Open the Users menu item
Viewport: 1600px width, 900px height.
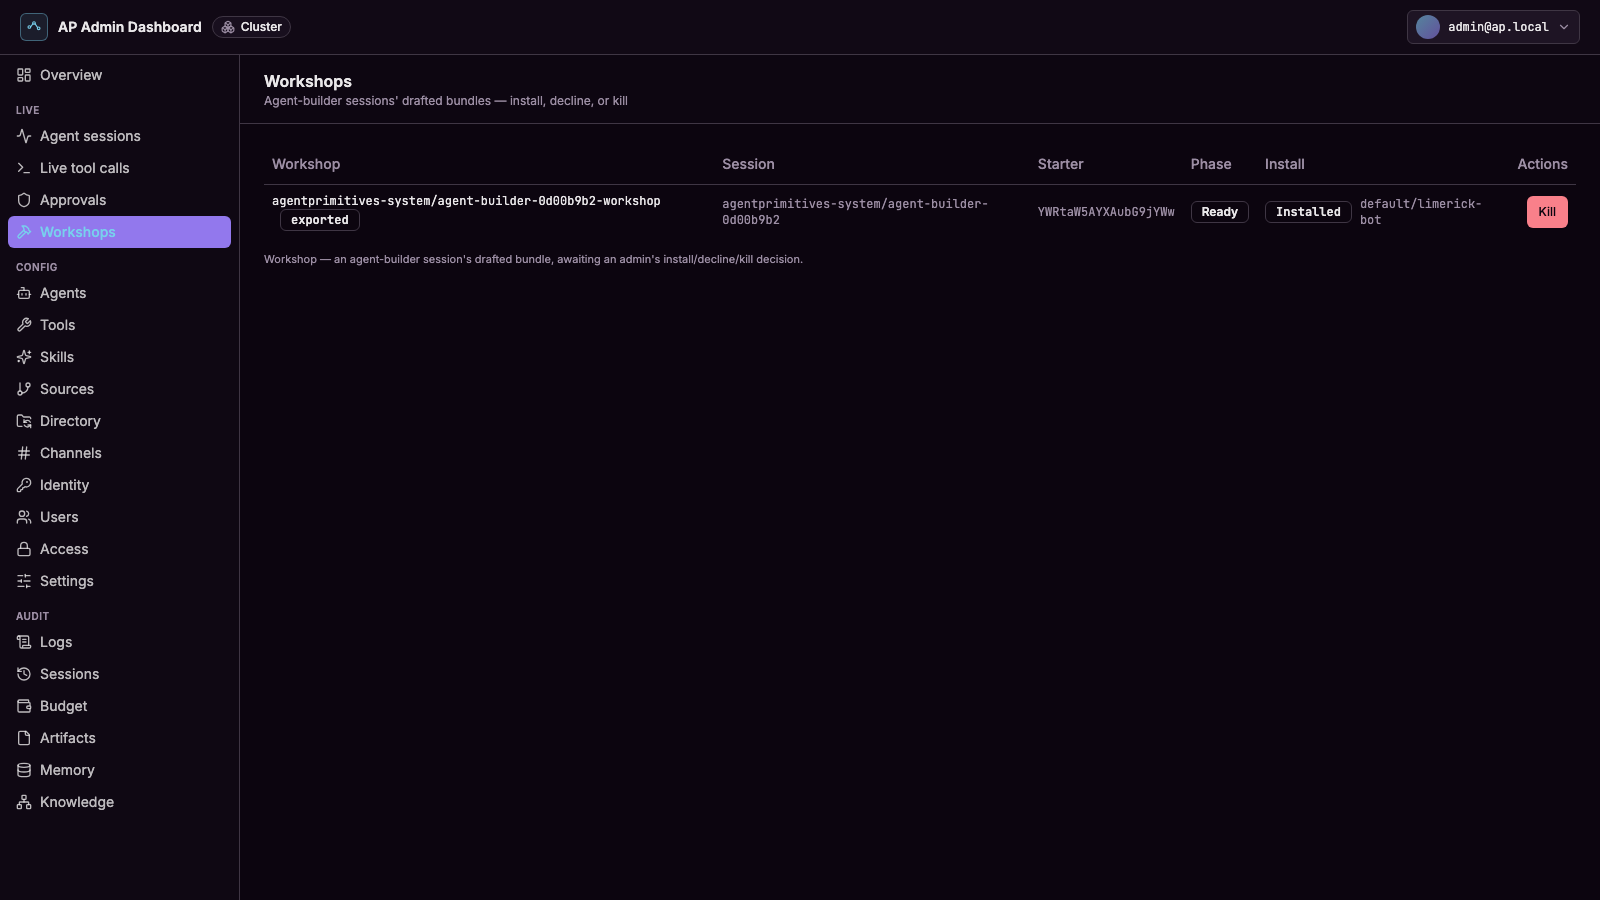pos(119,517)
